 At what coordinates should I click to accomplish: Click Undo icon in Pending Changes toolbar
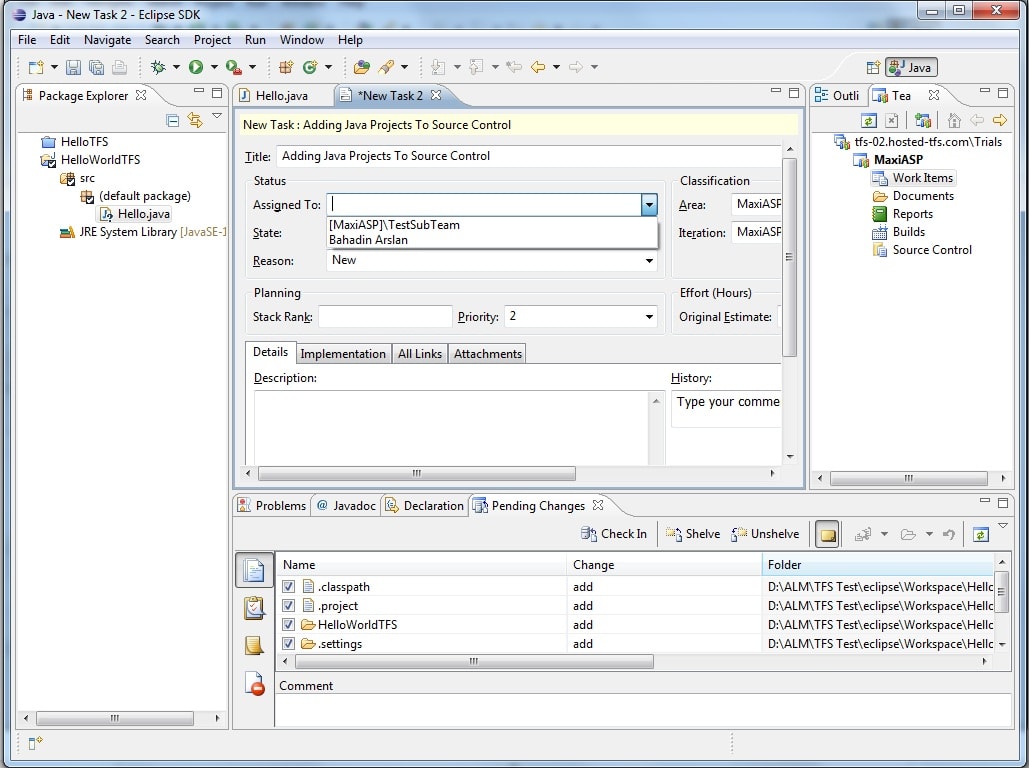pos(948,534)
